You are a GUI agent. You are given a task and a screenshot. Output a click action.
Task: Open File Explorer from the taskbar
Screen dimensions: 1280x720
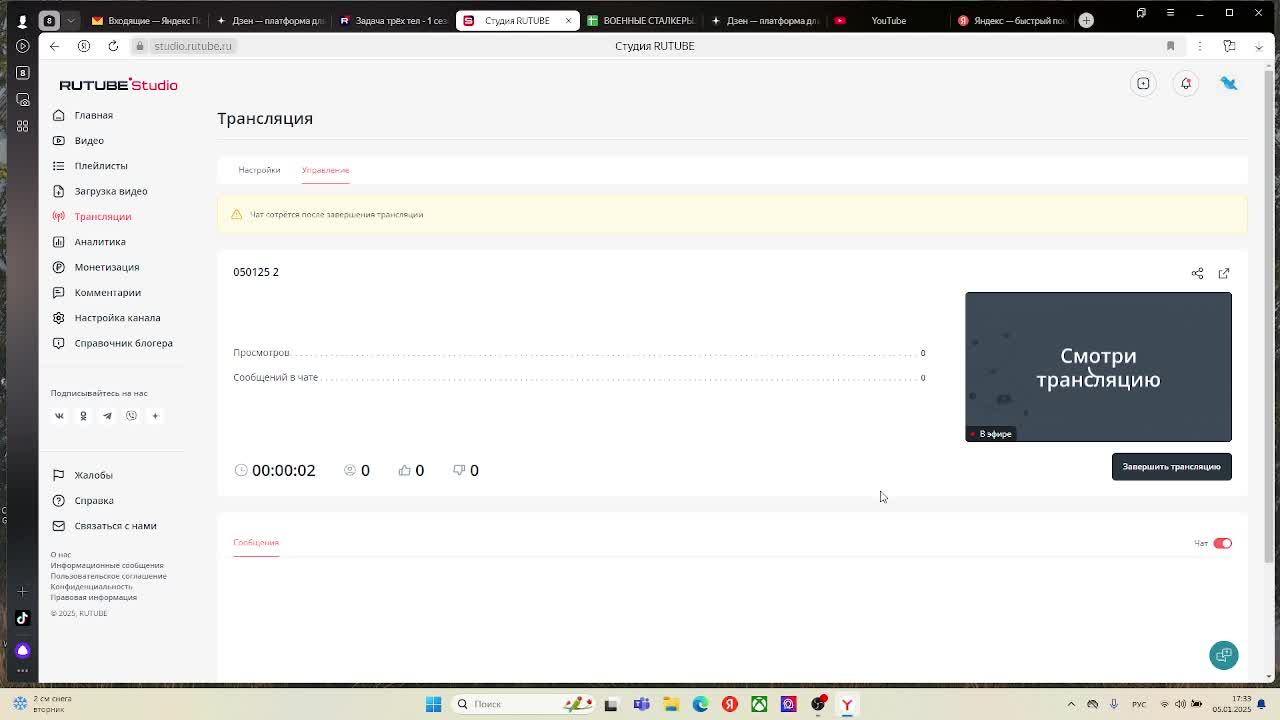(x=671, y=704)
